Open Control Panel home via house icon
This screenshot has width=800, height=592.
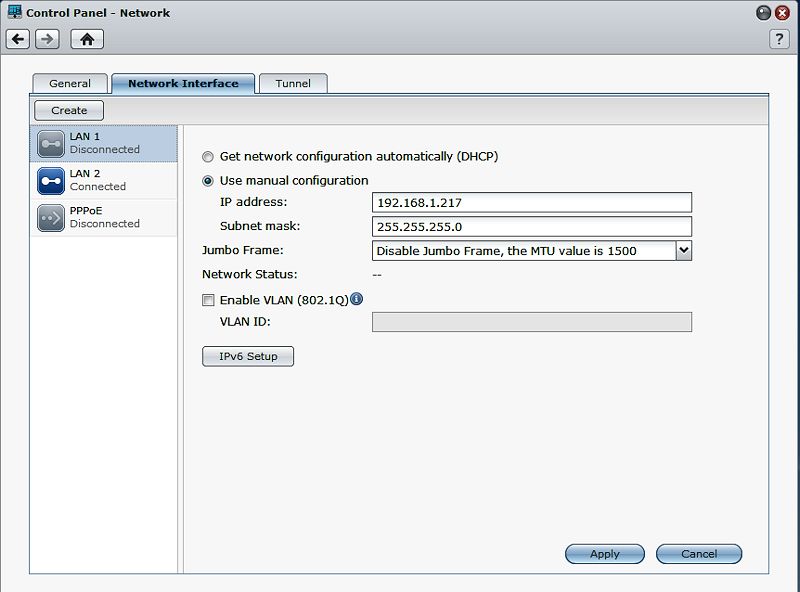87,39
